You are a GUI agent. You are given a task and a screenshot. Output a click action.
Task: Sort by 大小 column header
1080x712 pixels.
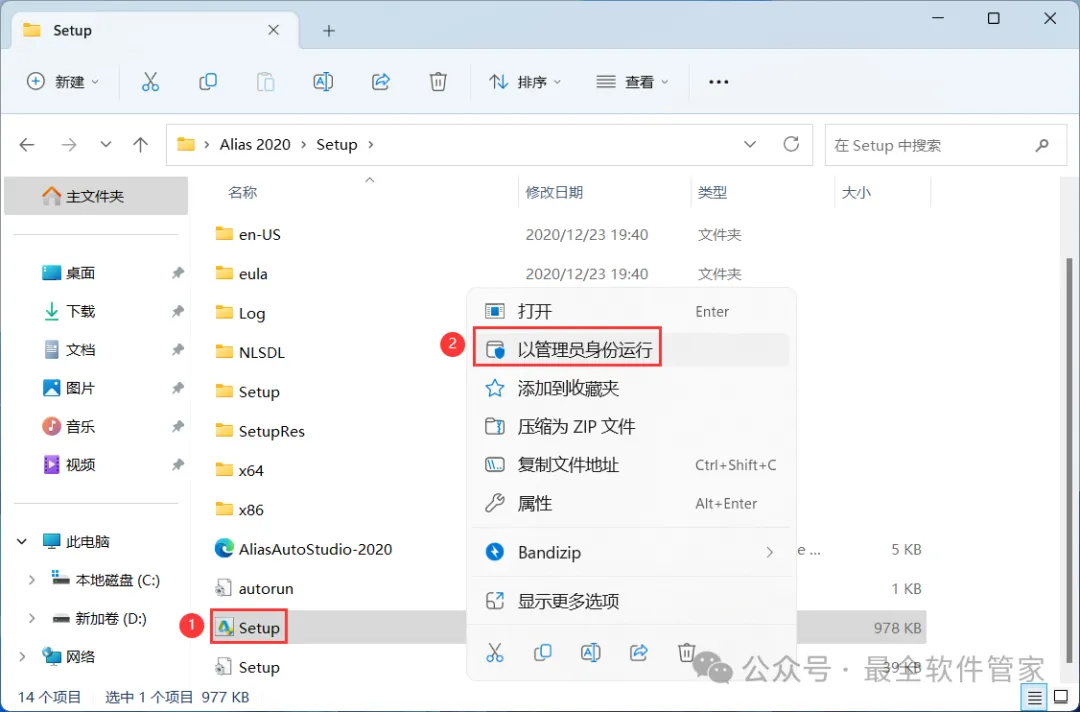pos(856,193)
